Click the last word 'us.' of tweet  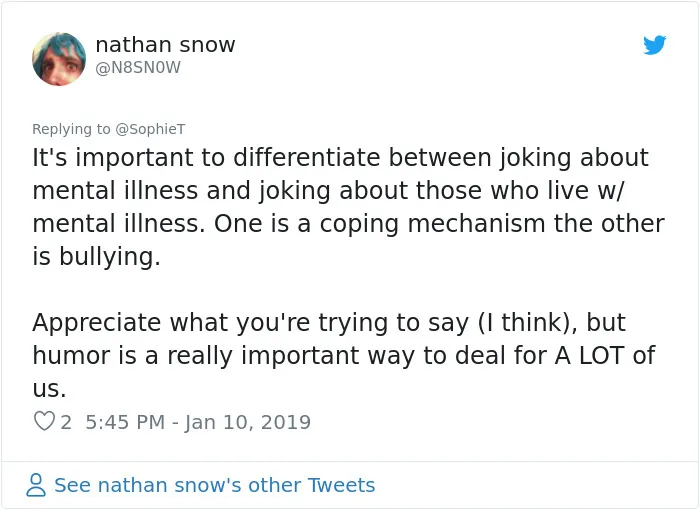50,389
